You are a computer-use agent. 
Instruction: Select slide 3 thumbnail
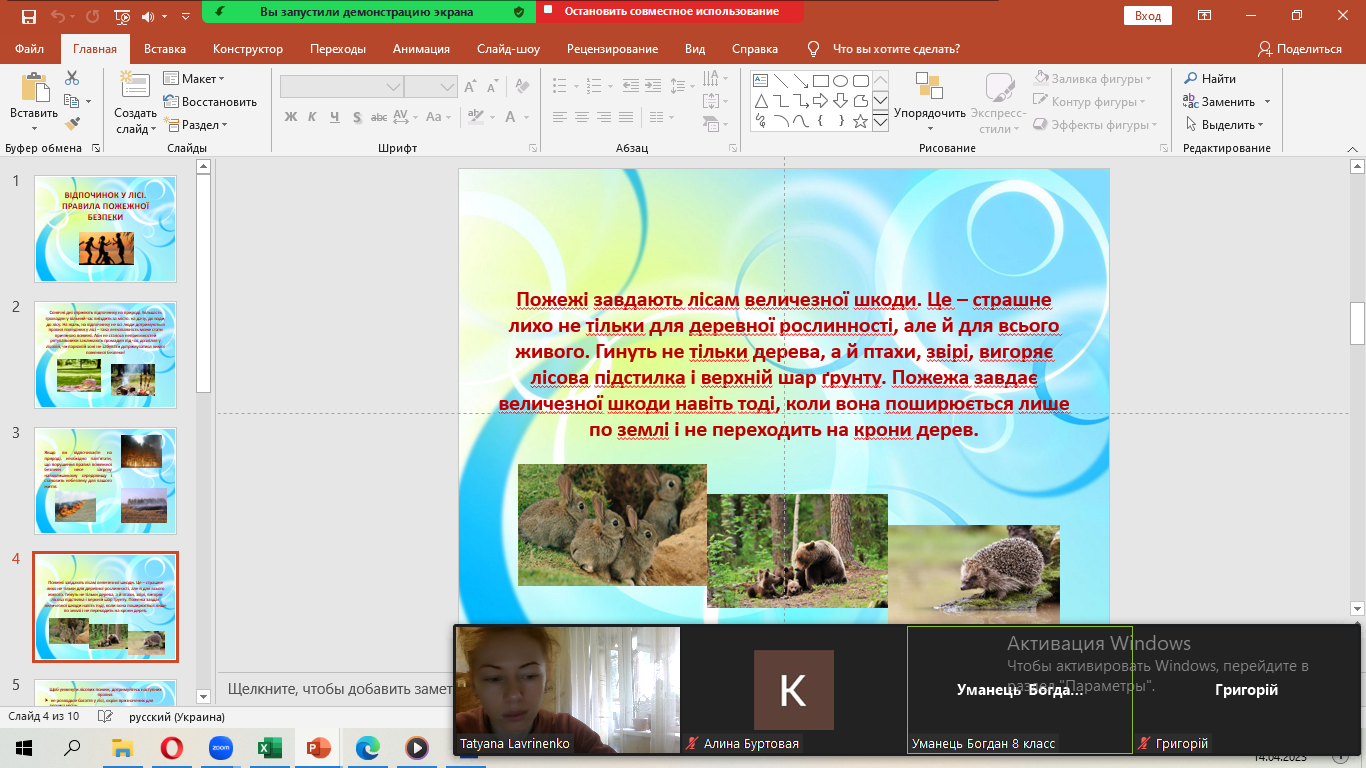click(105, 481)
